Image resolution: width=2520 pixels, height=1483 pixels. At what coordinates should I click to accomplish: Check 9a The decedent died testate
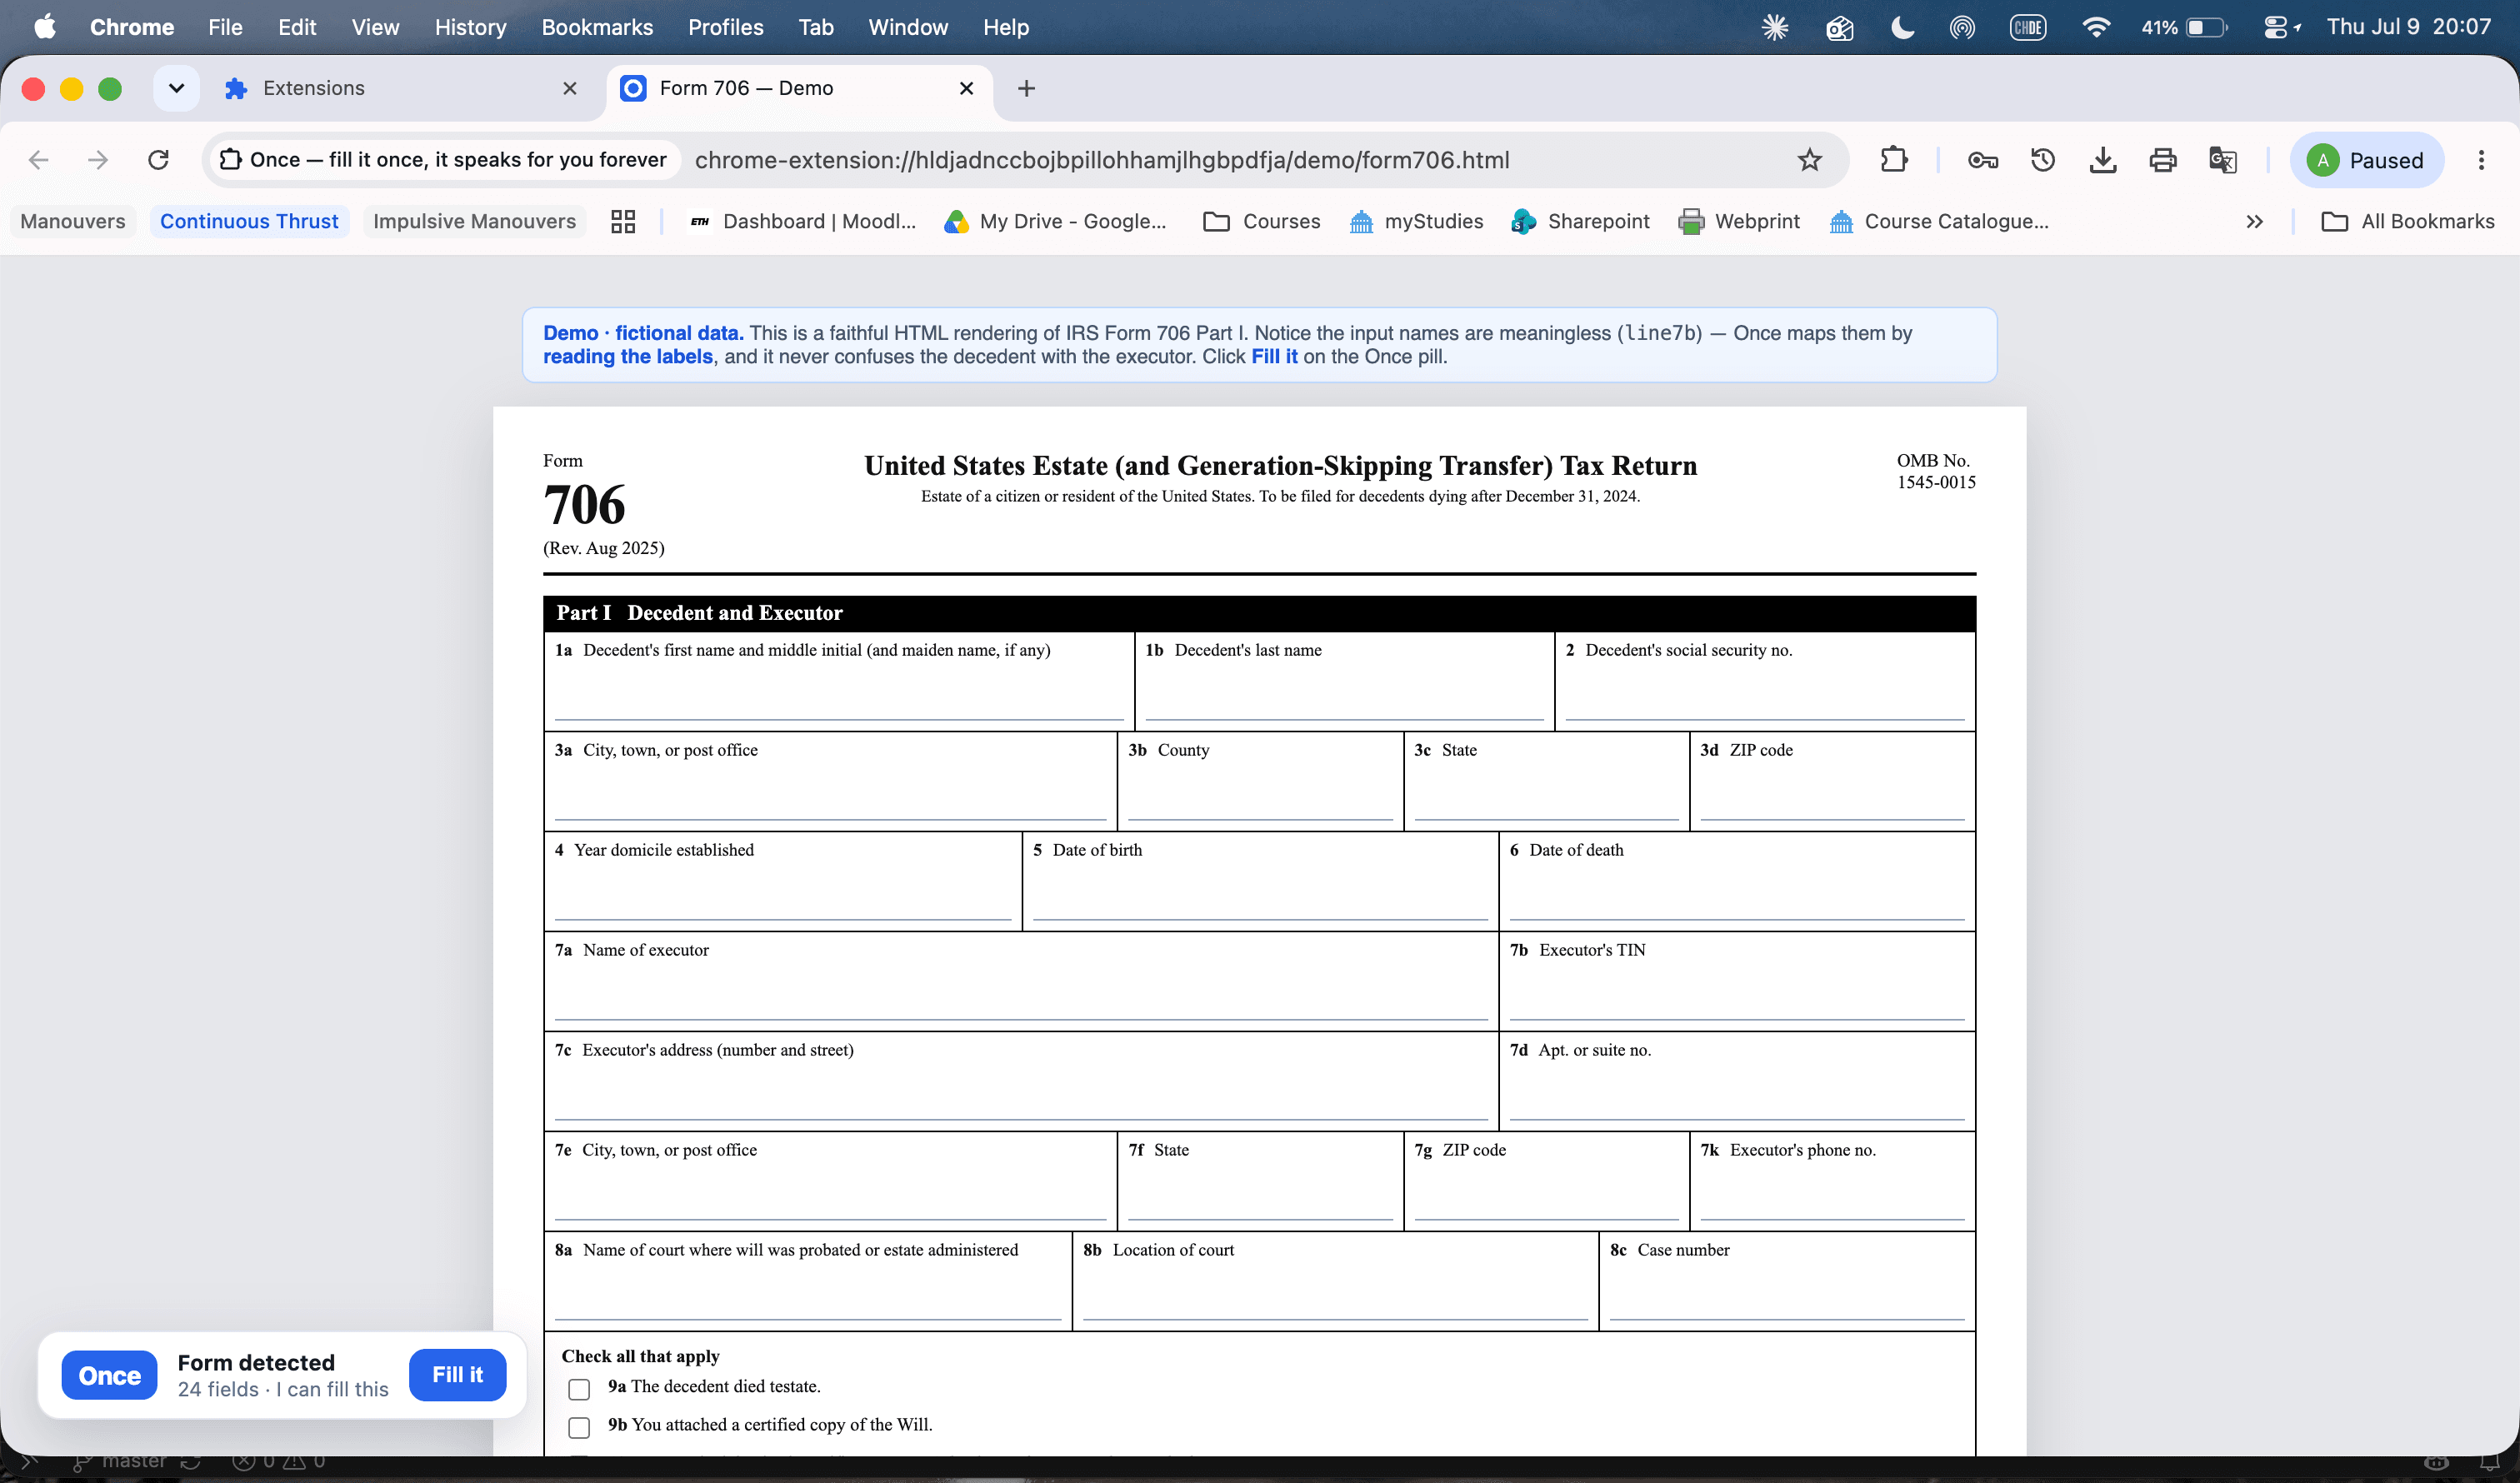click(579, 1389)
